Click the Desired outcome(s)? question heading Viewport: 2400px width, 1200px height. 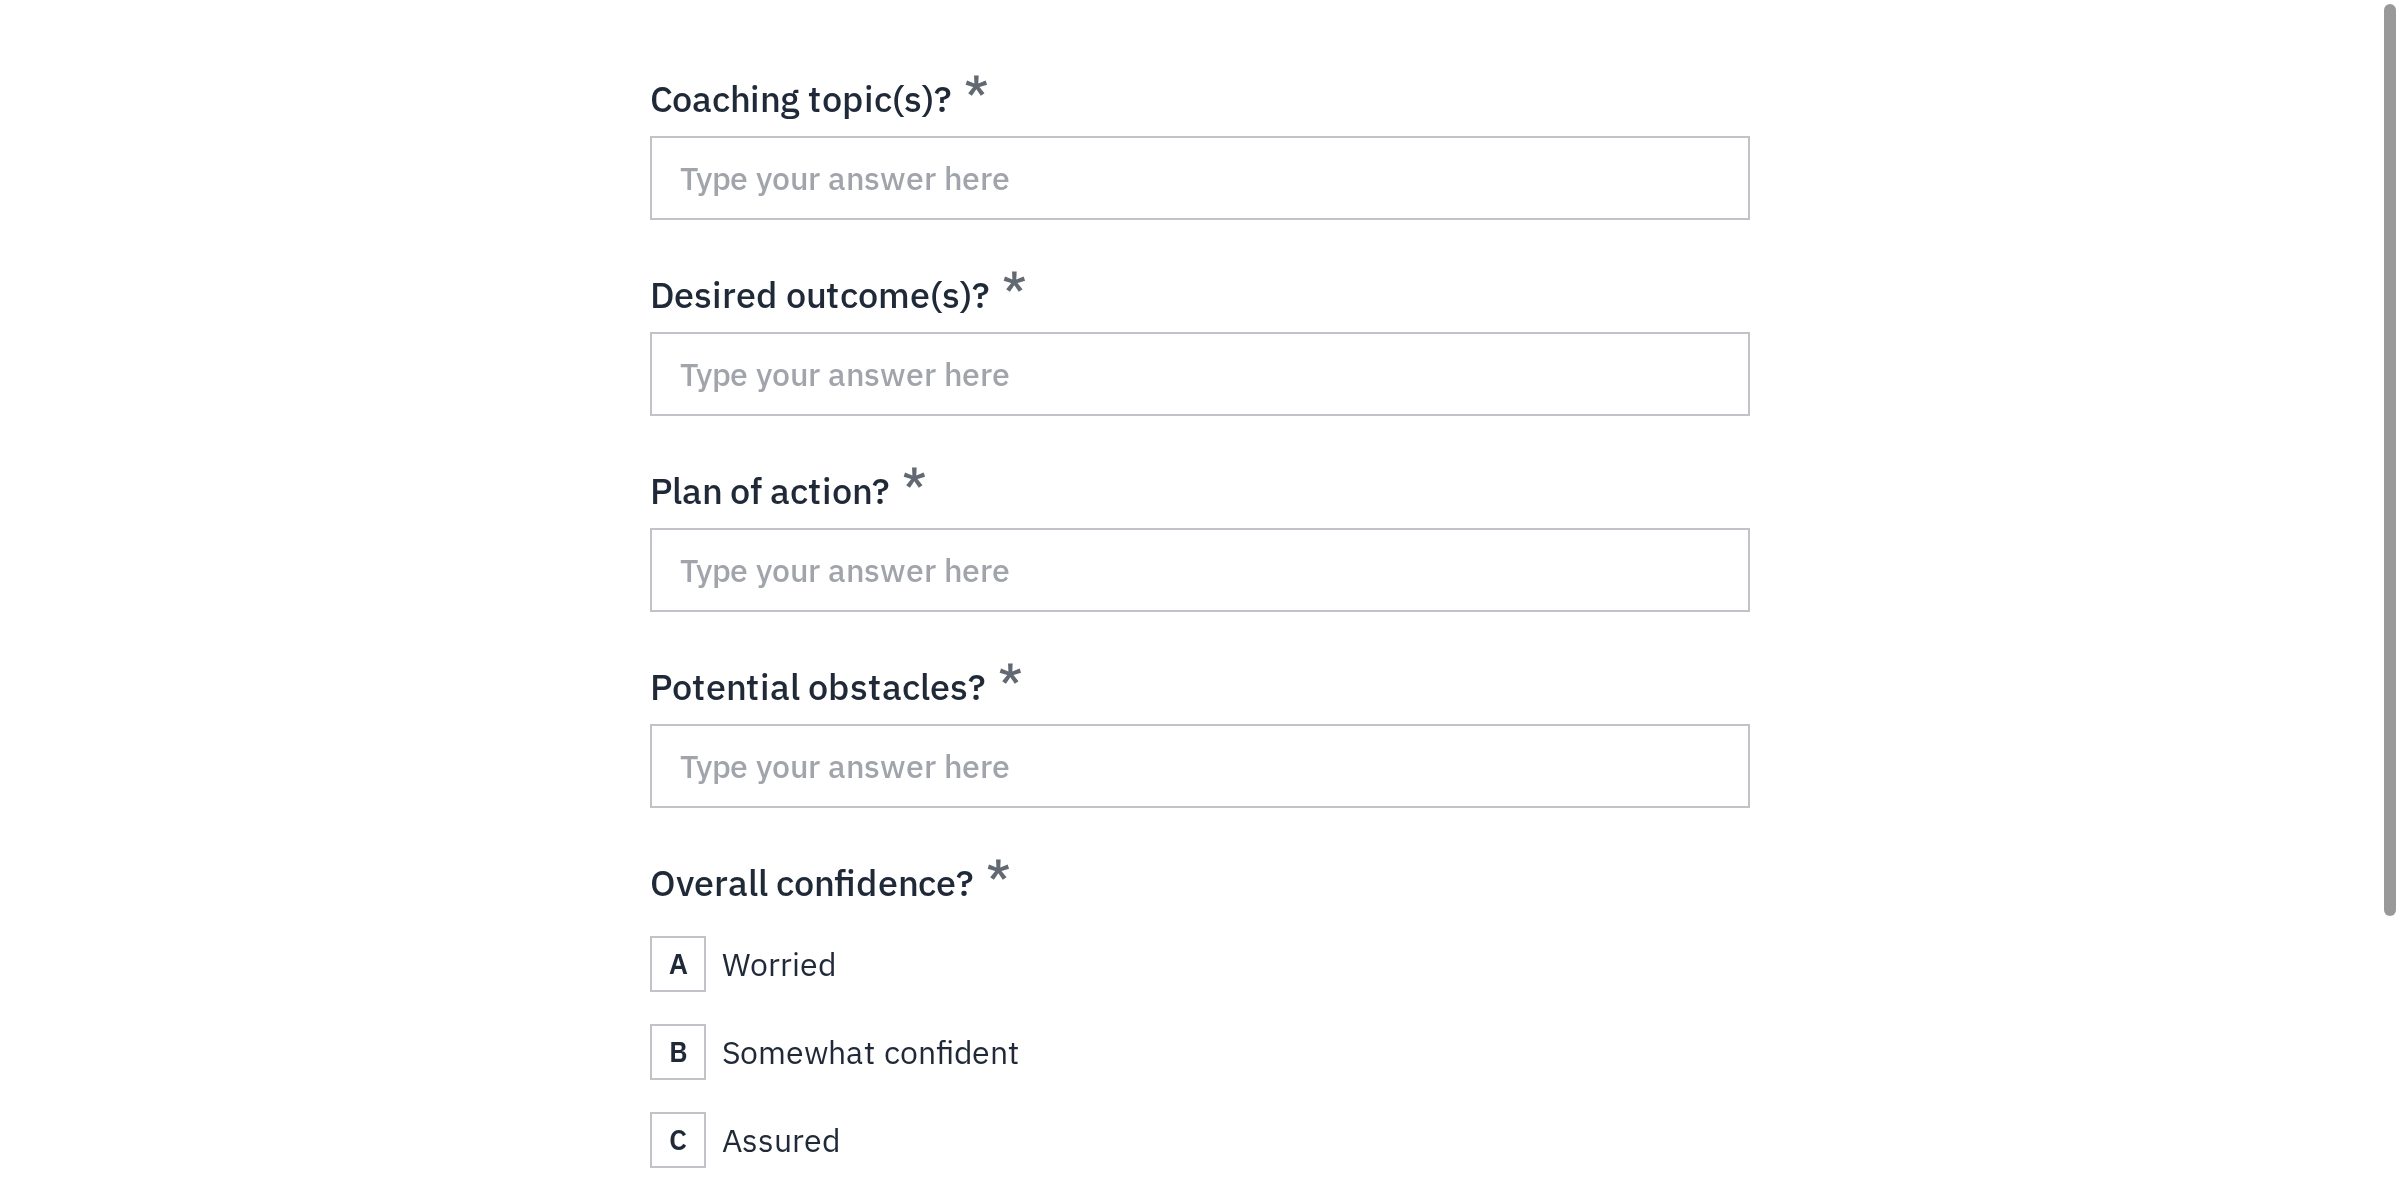(820, 295)
